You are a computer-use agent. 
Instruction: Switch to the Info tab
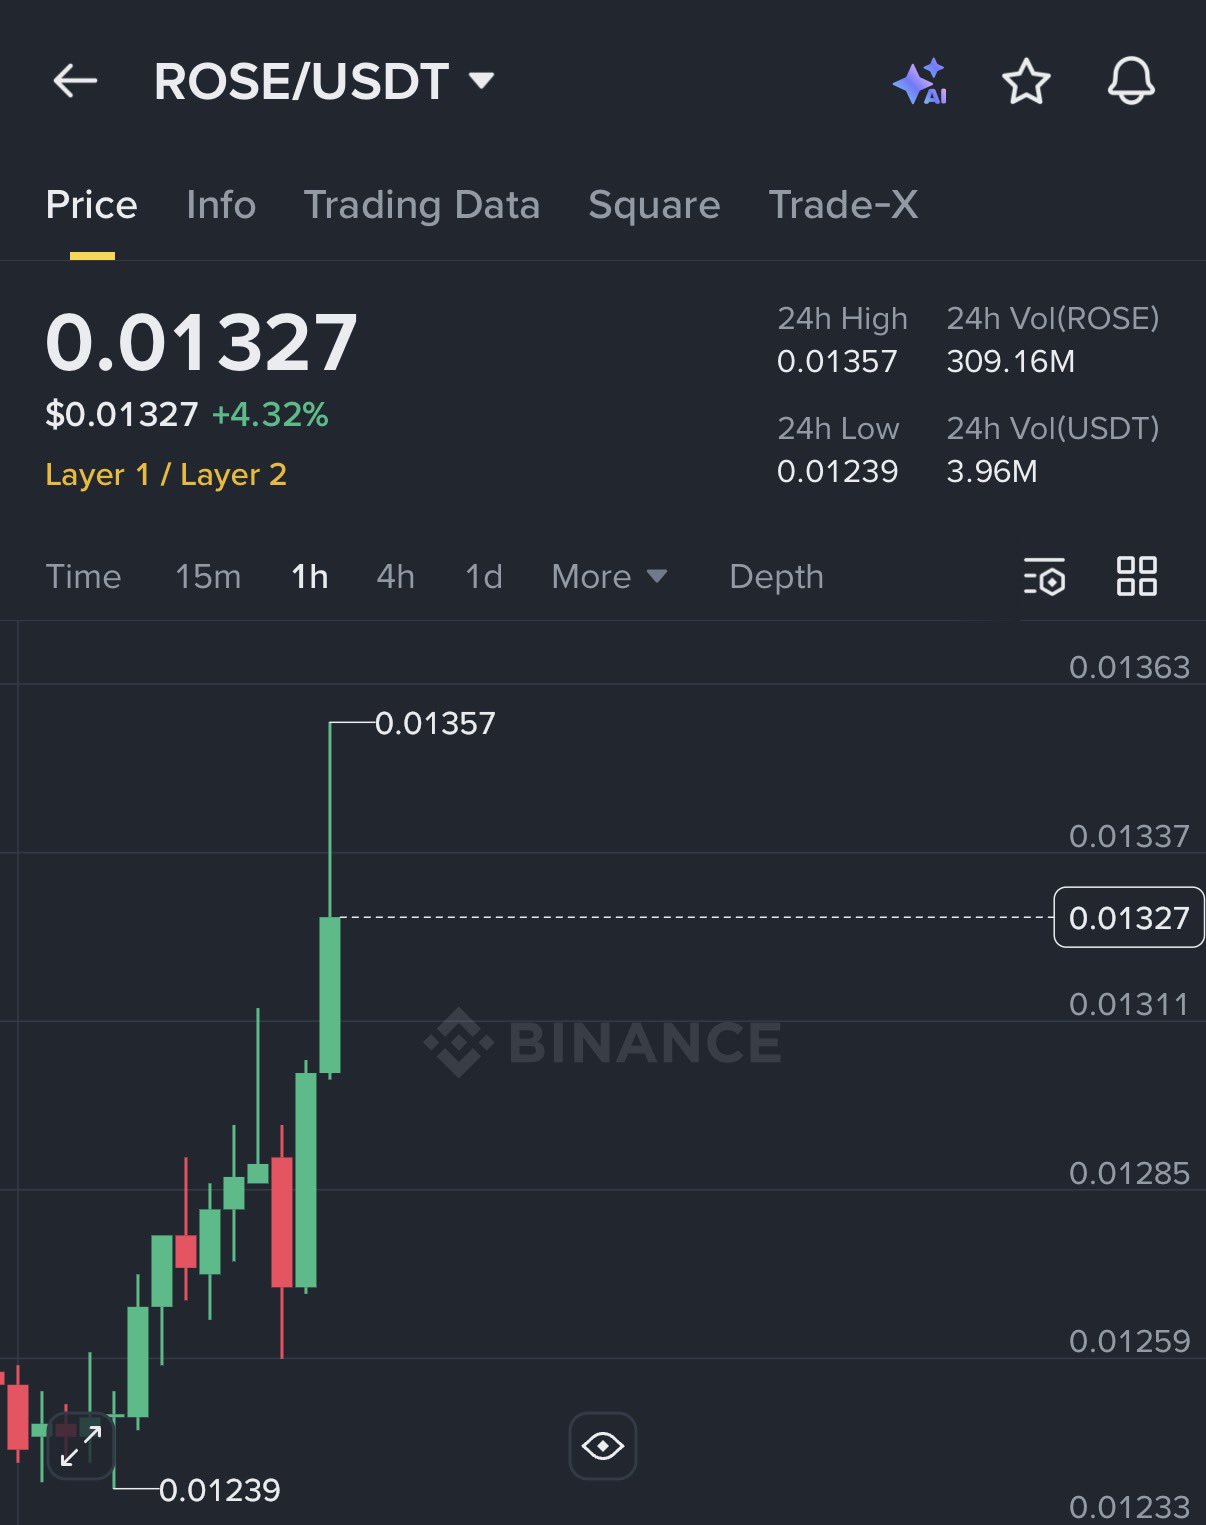pyautogui.click(x=221, y=205)
